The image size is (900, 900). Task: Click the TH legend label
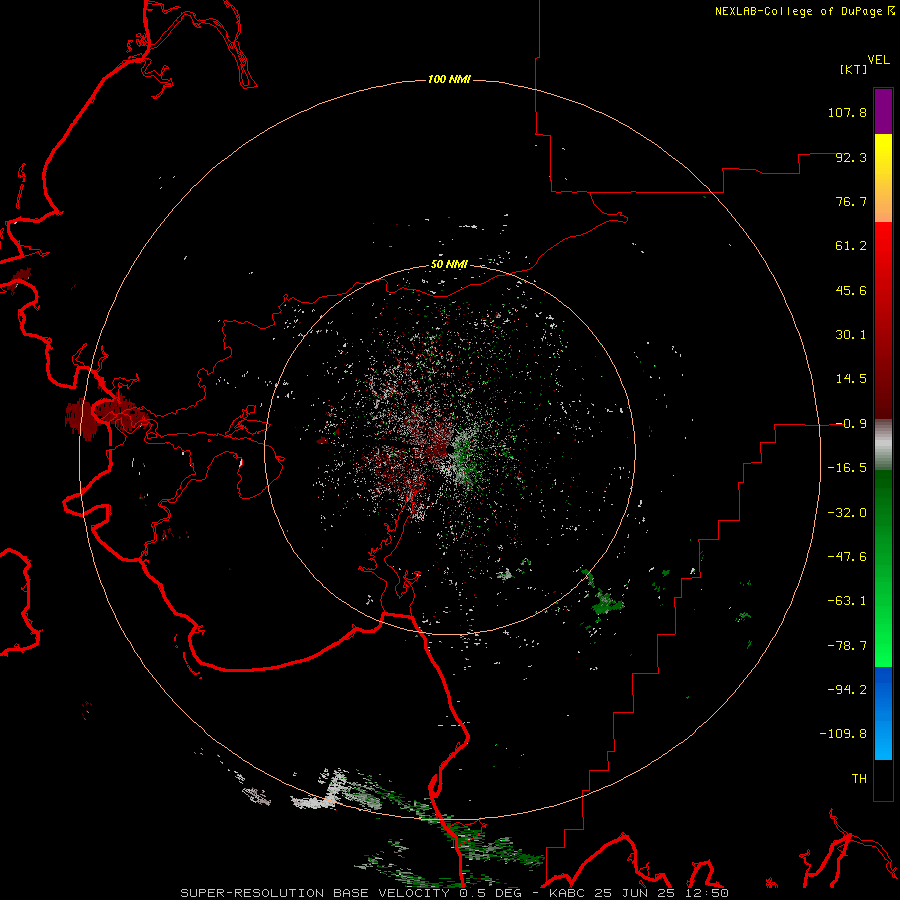[x=859, y=779]
